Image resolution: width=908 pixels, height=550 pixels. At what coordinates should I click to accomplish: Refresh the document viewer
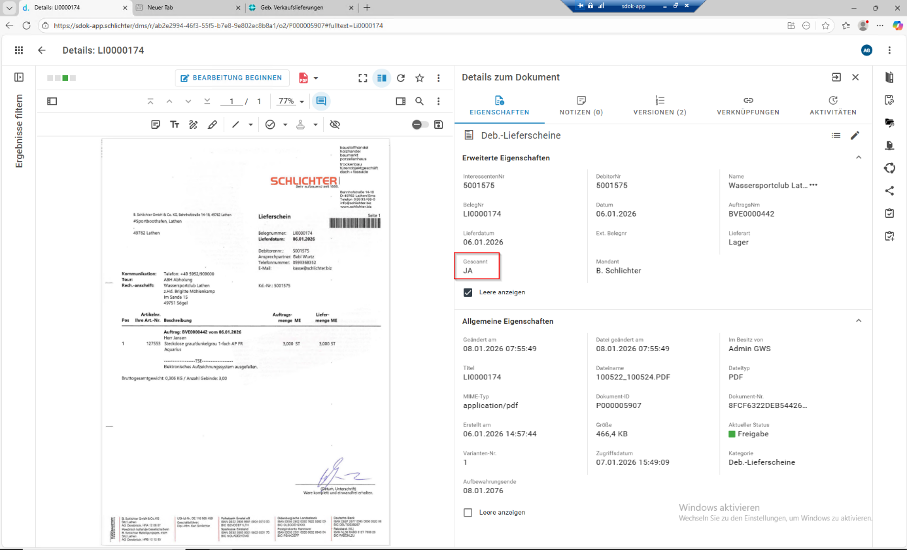coord(401,78)
